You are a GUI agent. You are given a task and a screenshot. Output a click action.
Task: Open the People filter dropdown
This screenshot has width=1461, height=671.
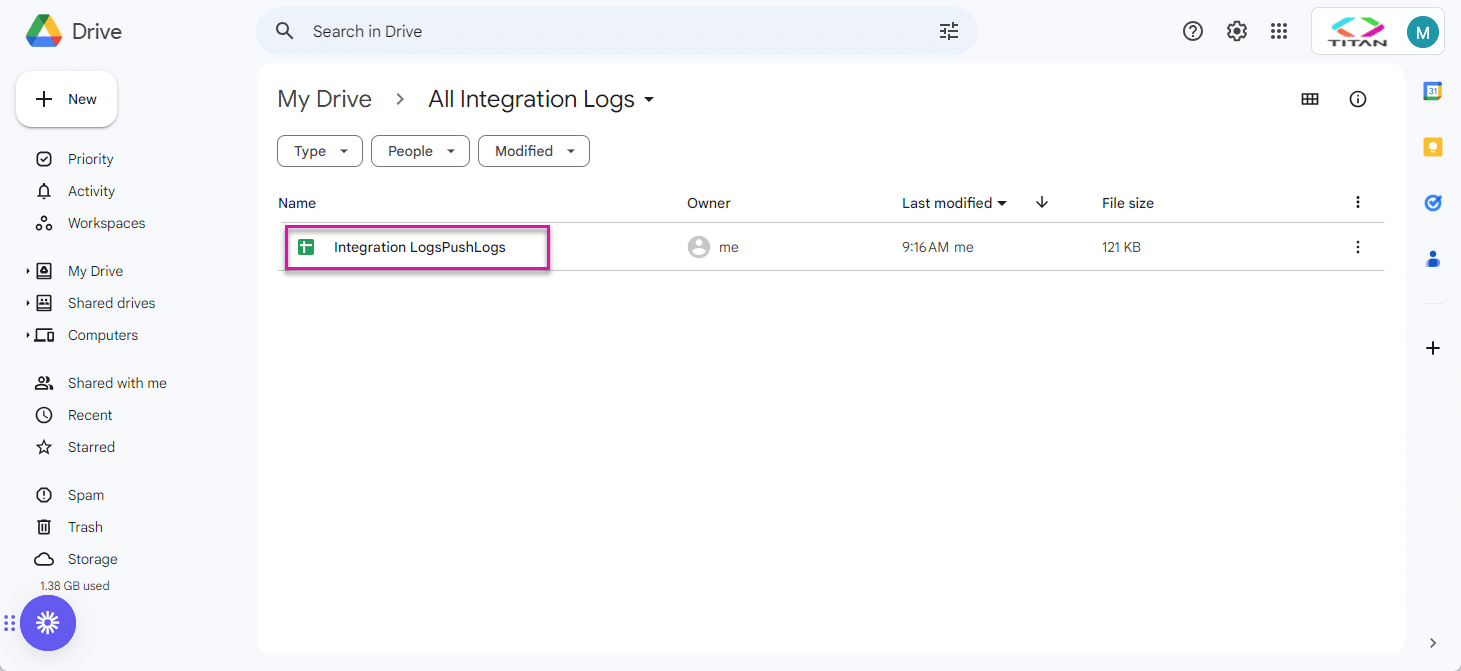[x=420, y=151]
